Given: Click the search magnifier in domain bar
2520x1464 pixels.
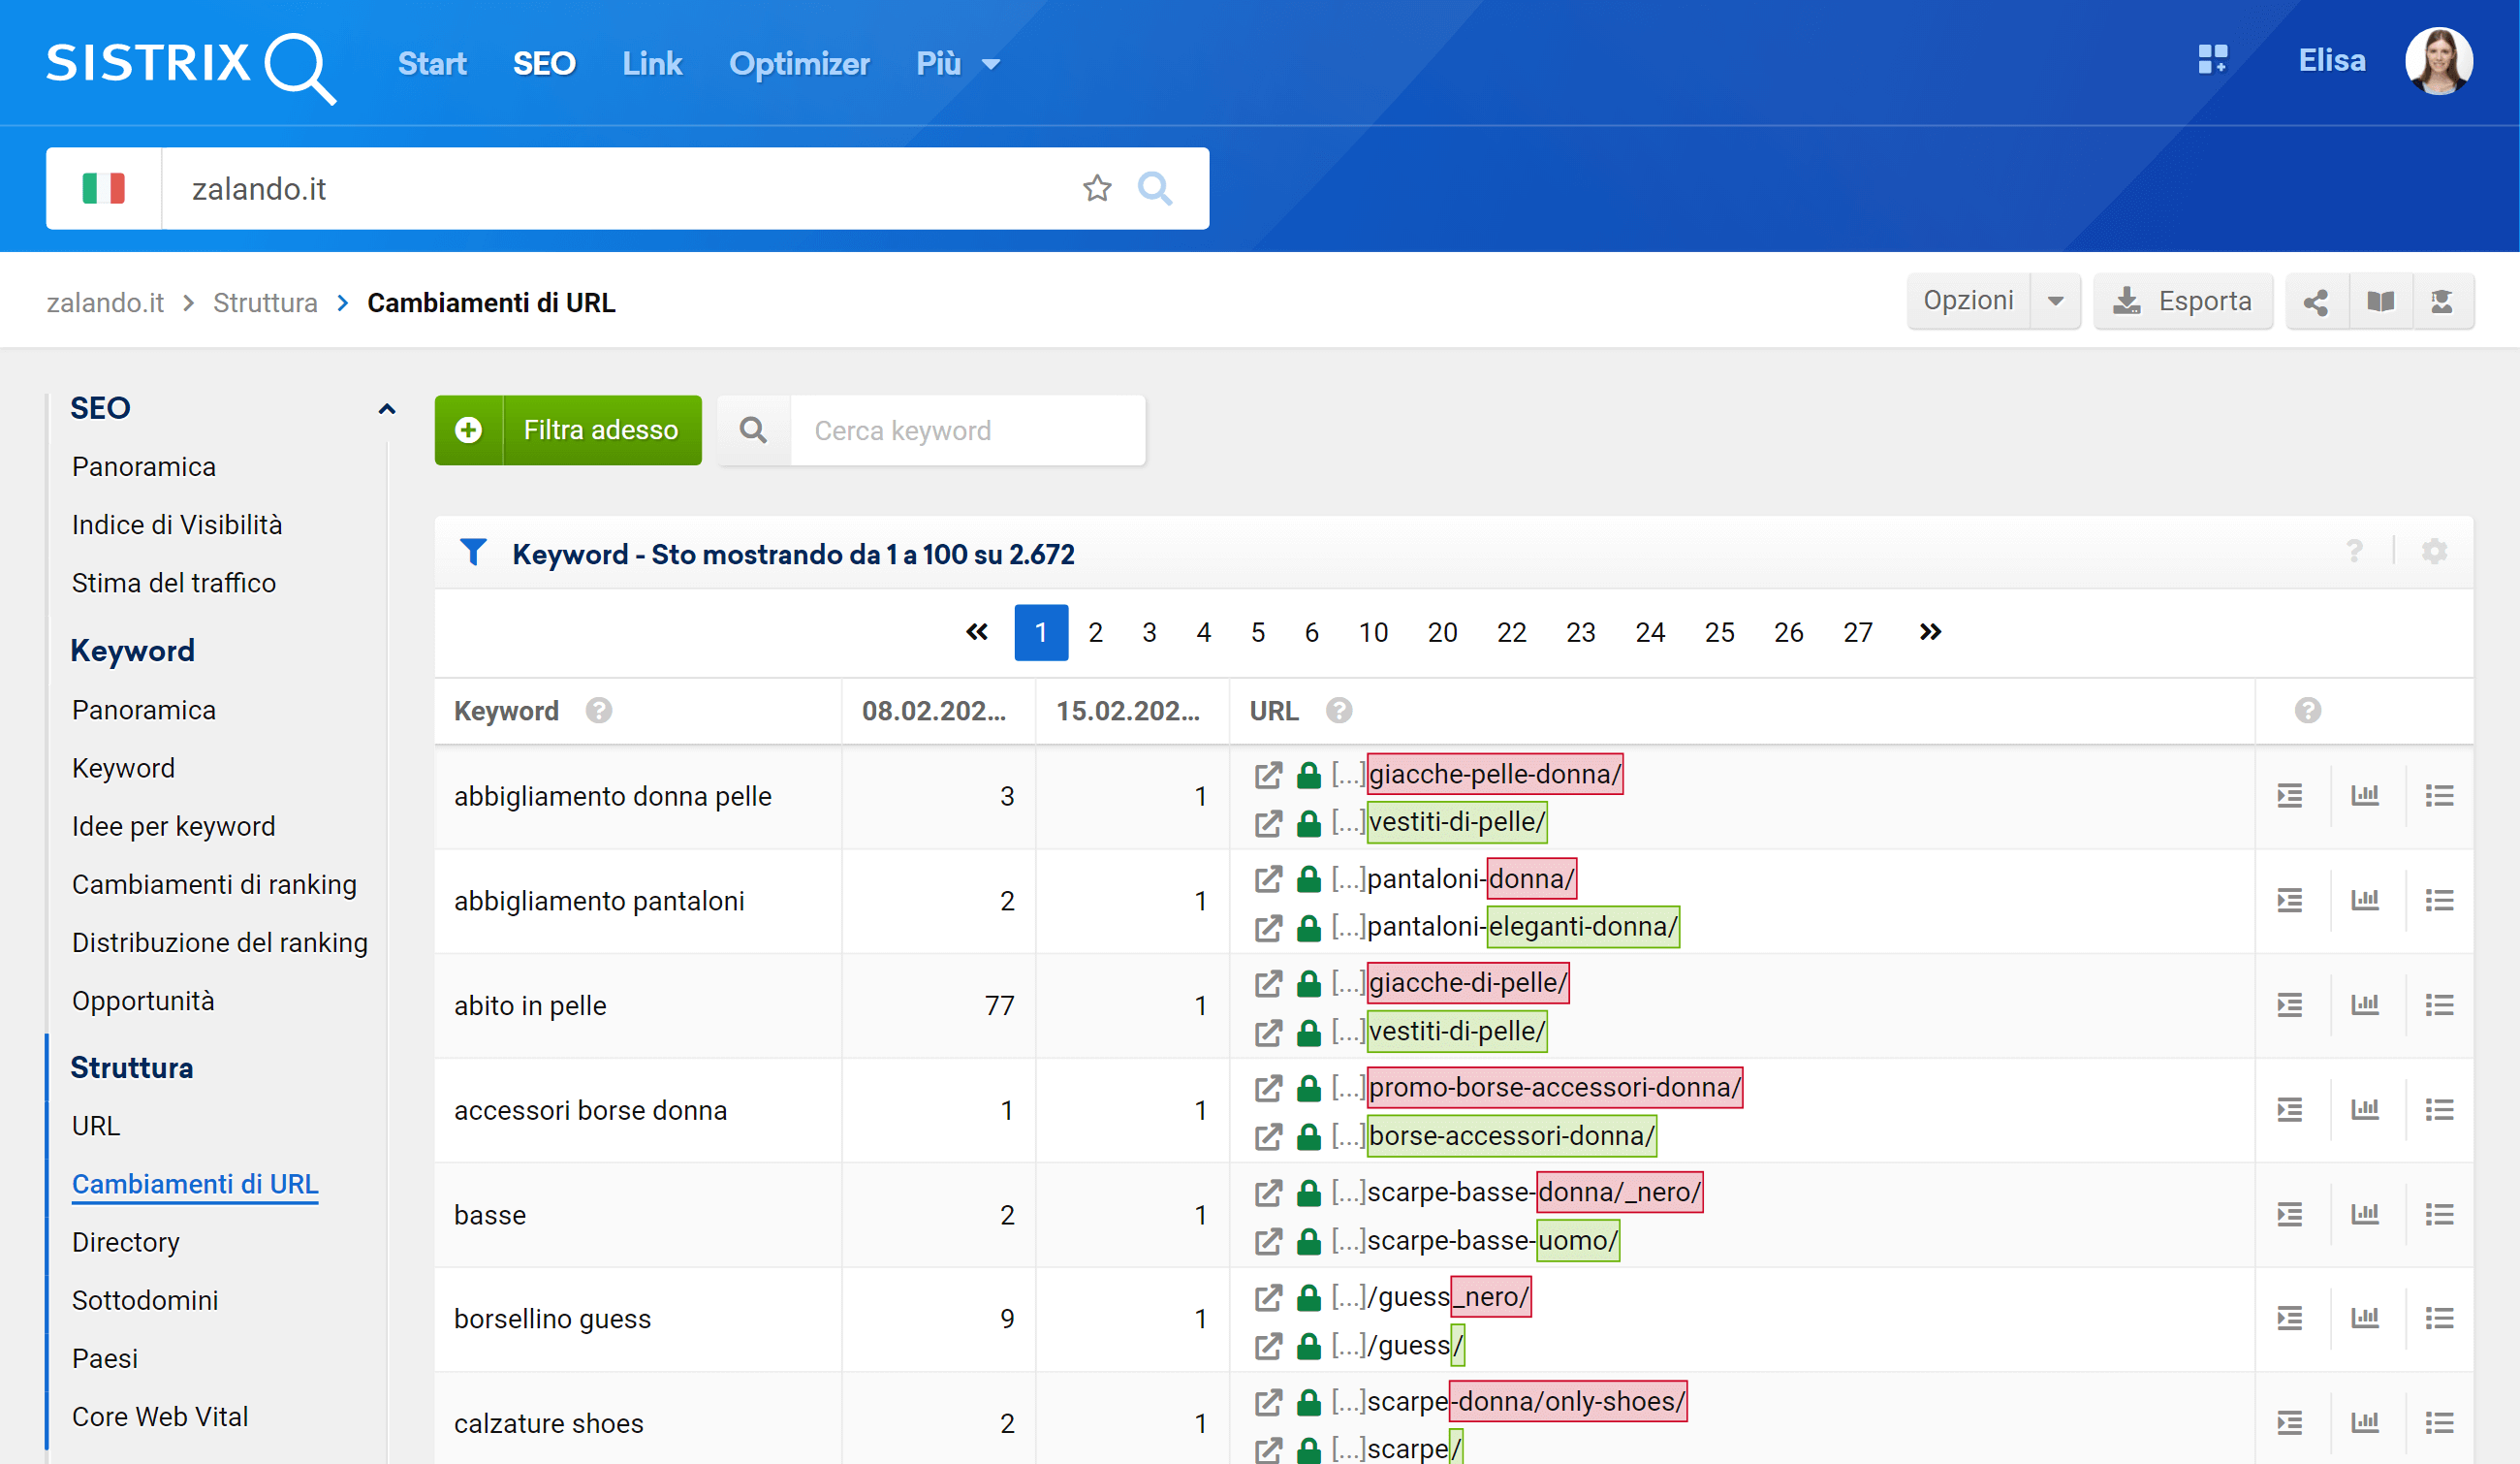Looking at the screenshot, I should click(1155, 188).
